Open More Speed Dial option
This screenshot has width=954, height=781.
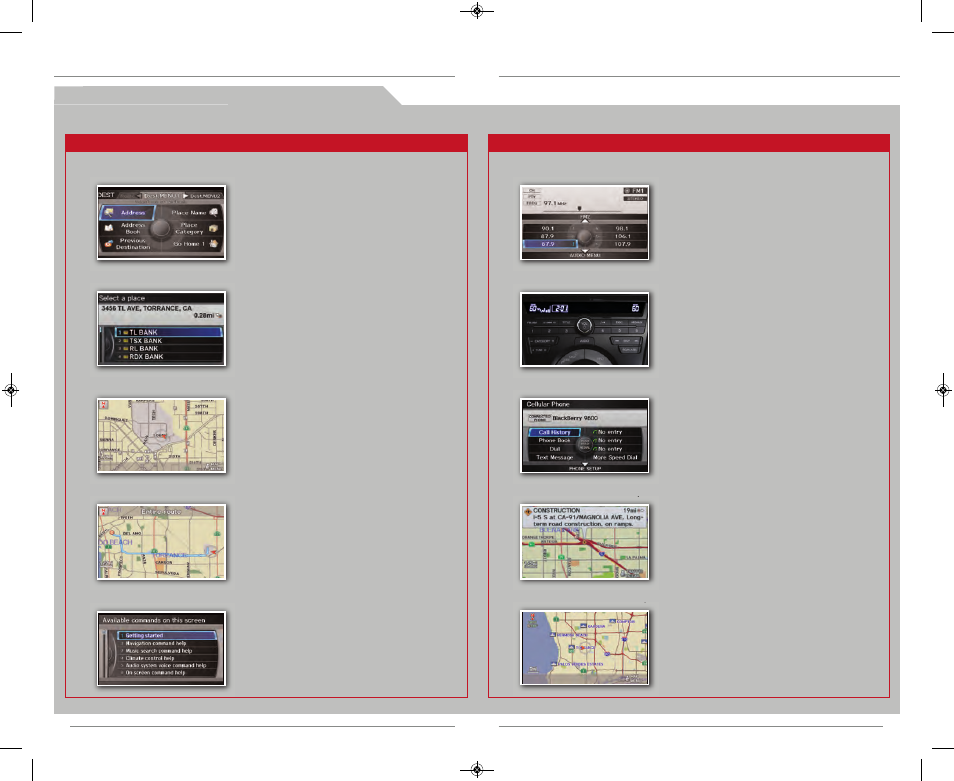click(615, 457)
